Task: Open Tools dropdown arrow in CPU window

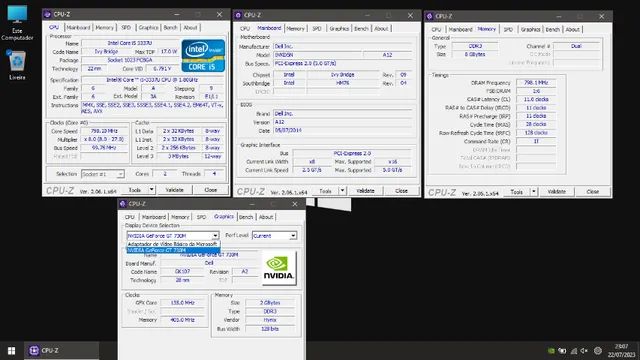Action: [x=151, y=190]
